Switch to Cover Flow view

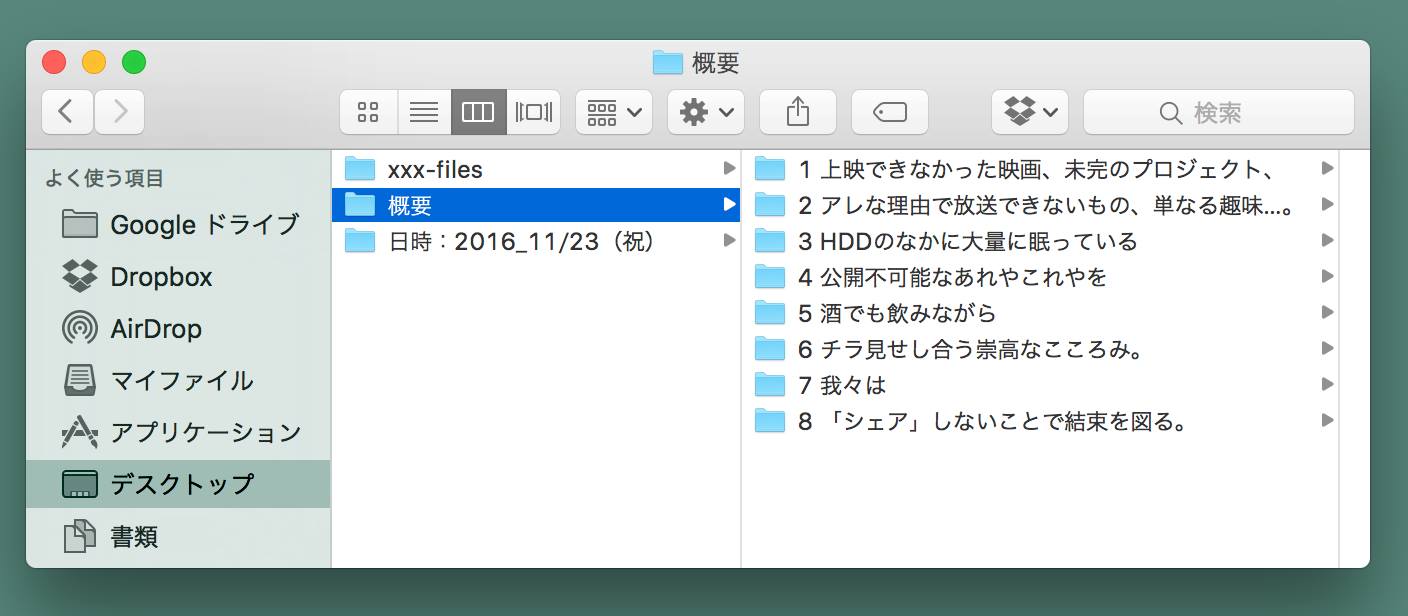tap(533, 112)
